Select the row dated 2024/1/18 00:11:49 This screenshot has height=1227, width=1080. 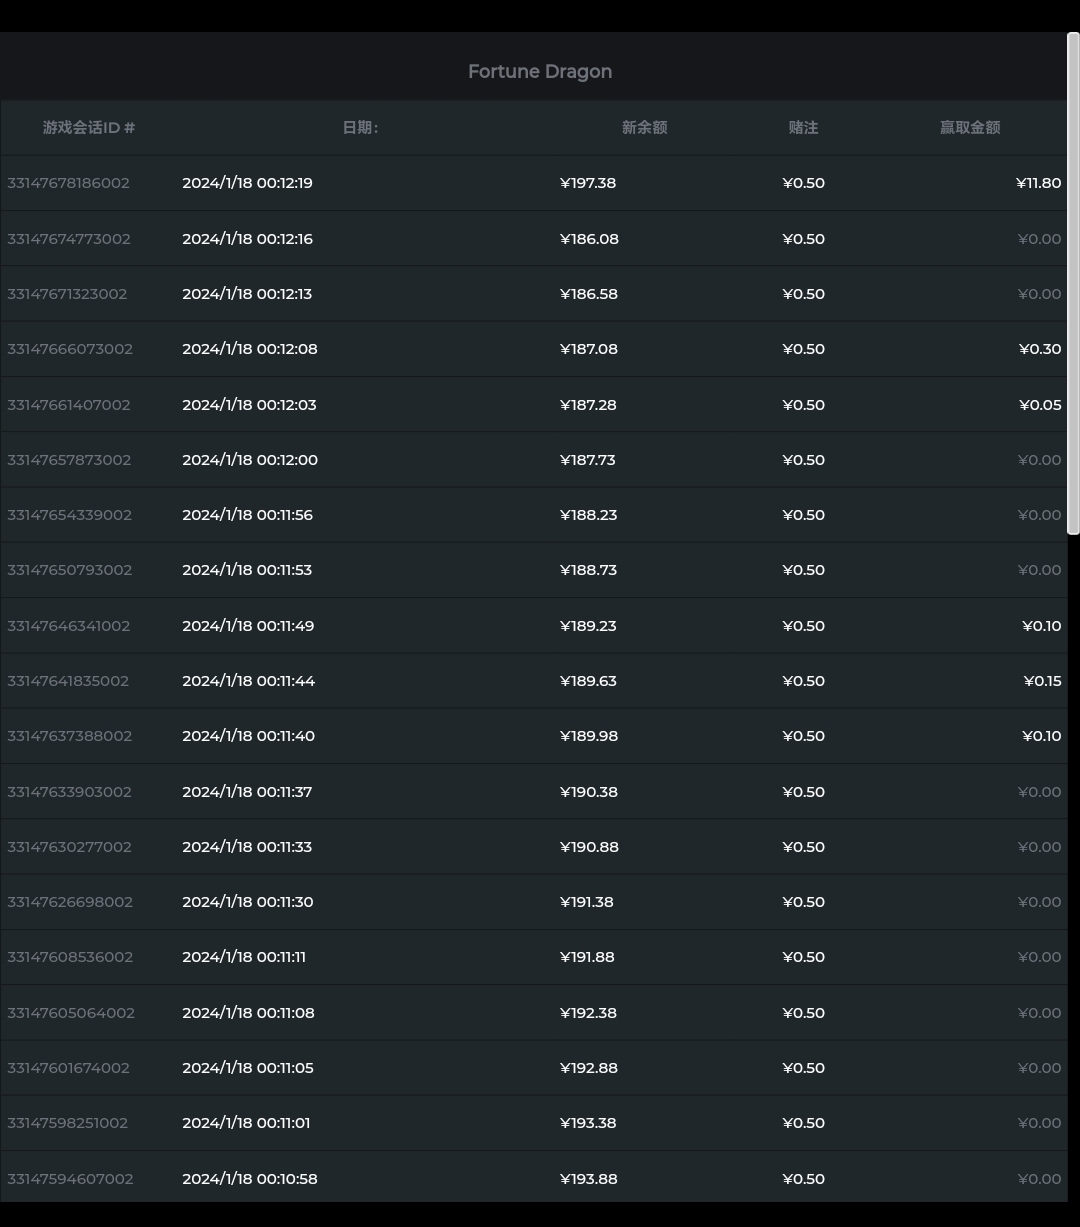click(x=248, y=626)
